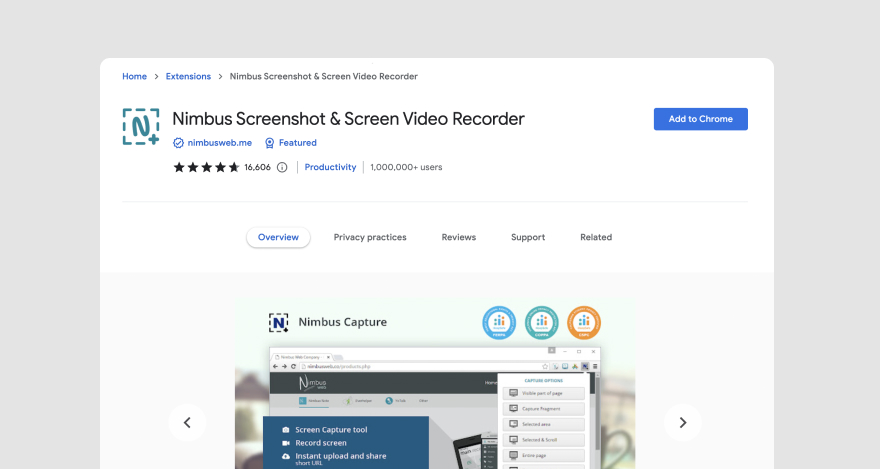
Task: Select the Overview tab
Action: point(278,237)
